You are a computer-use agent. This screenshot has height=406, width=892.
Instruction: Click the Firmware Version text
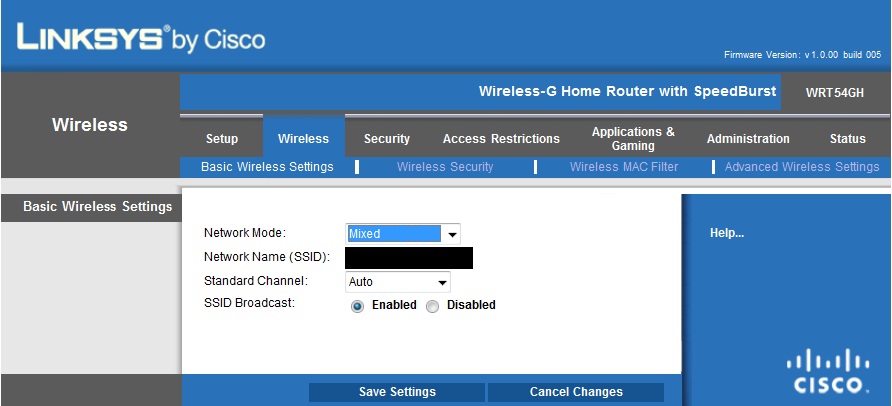[803, 55]
